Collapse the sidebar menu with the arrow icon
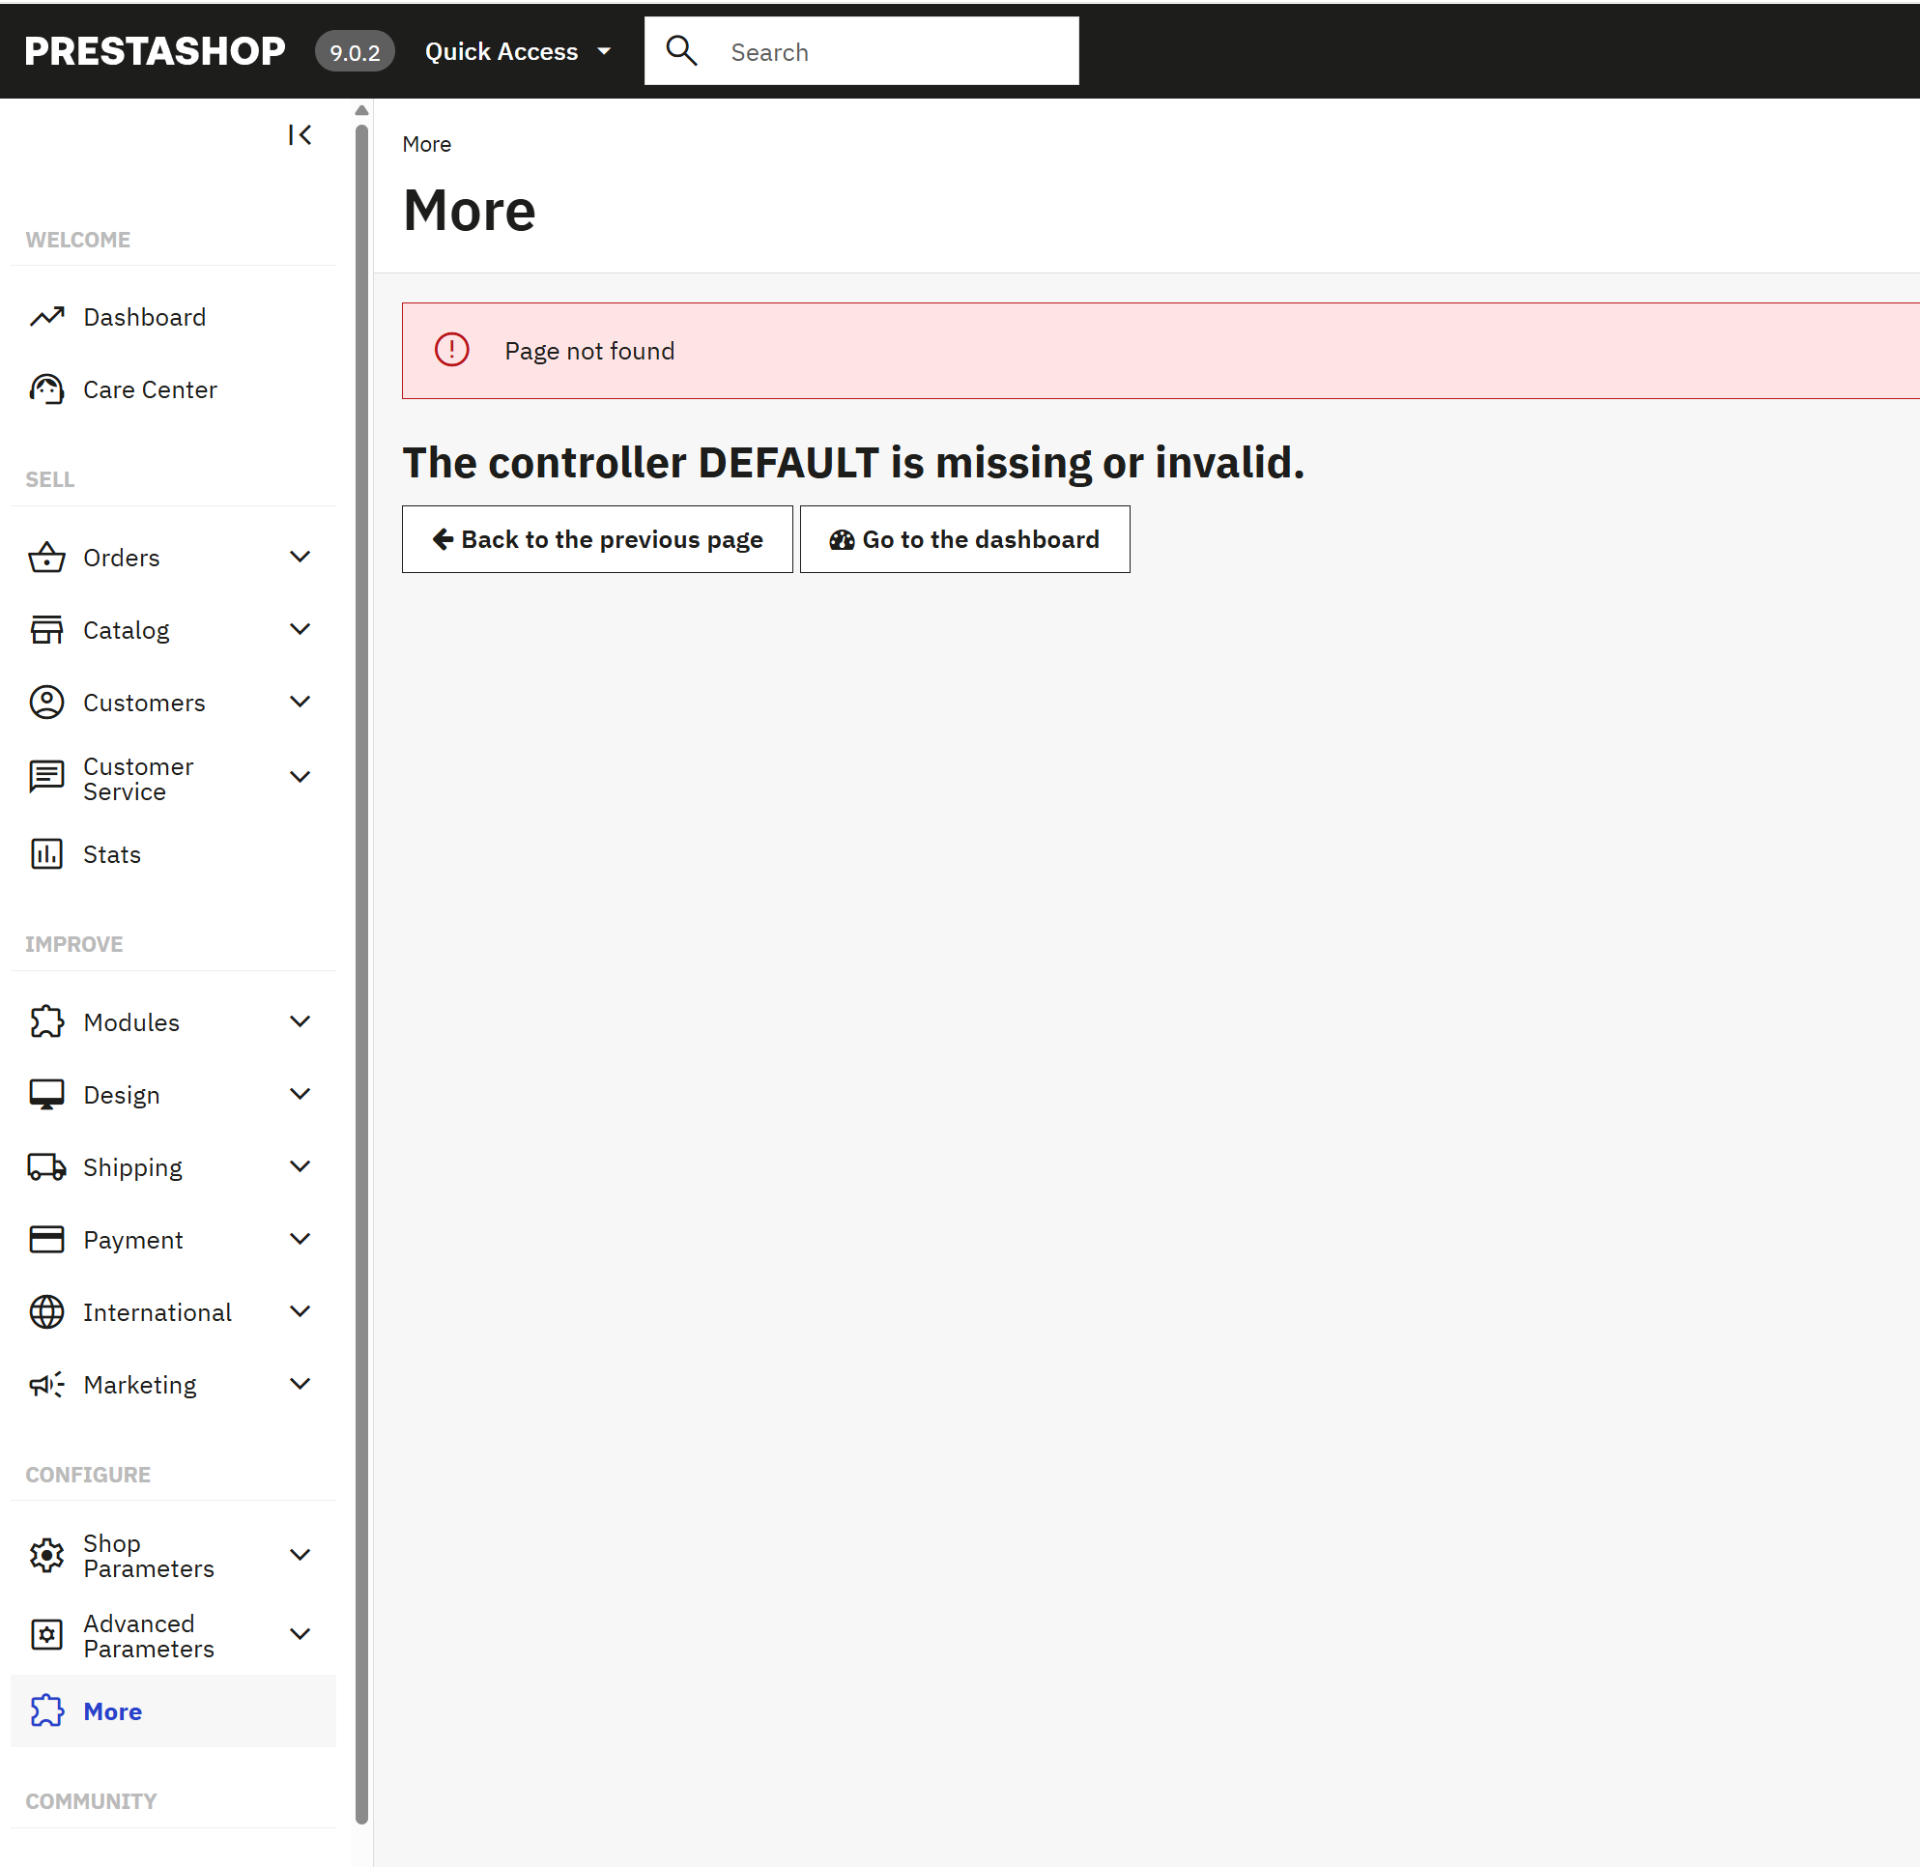 click(299, 135)
